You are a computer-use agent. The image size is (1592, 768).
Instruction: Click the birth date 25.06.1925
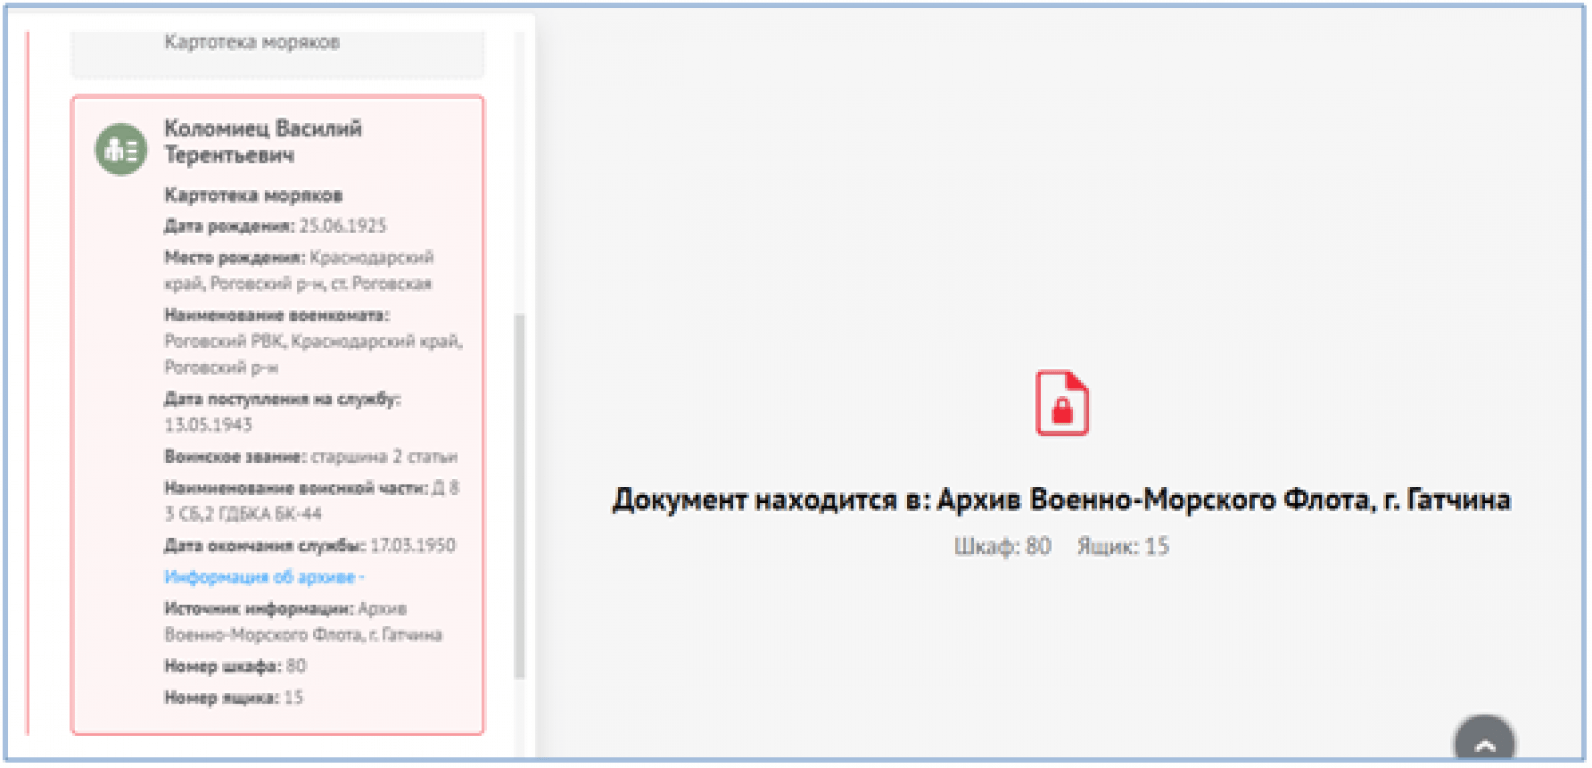[x=343, y=226]
